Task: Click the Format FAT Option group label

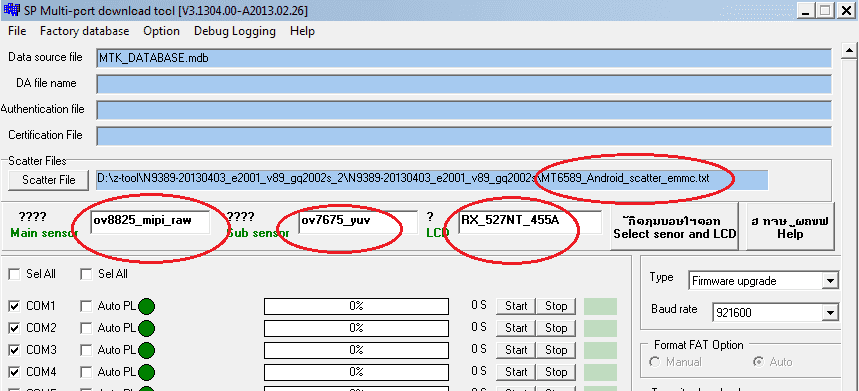Action: tap(698, 345)
